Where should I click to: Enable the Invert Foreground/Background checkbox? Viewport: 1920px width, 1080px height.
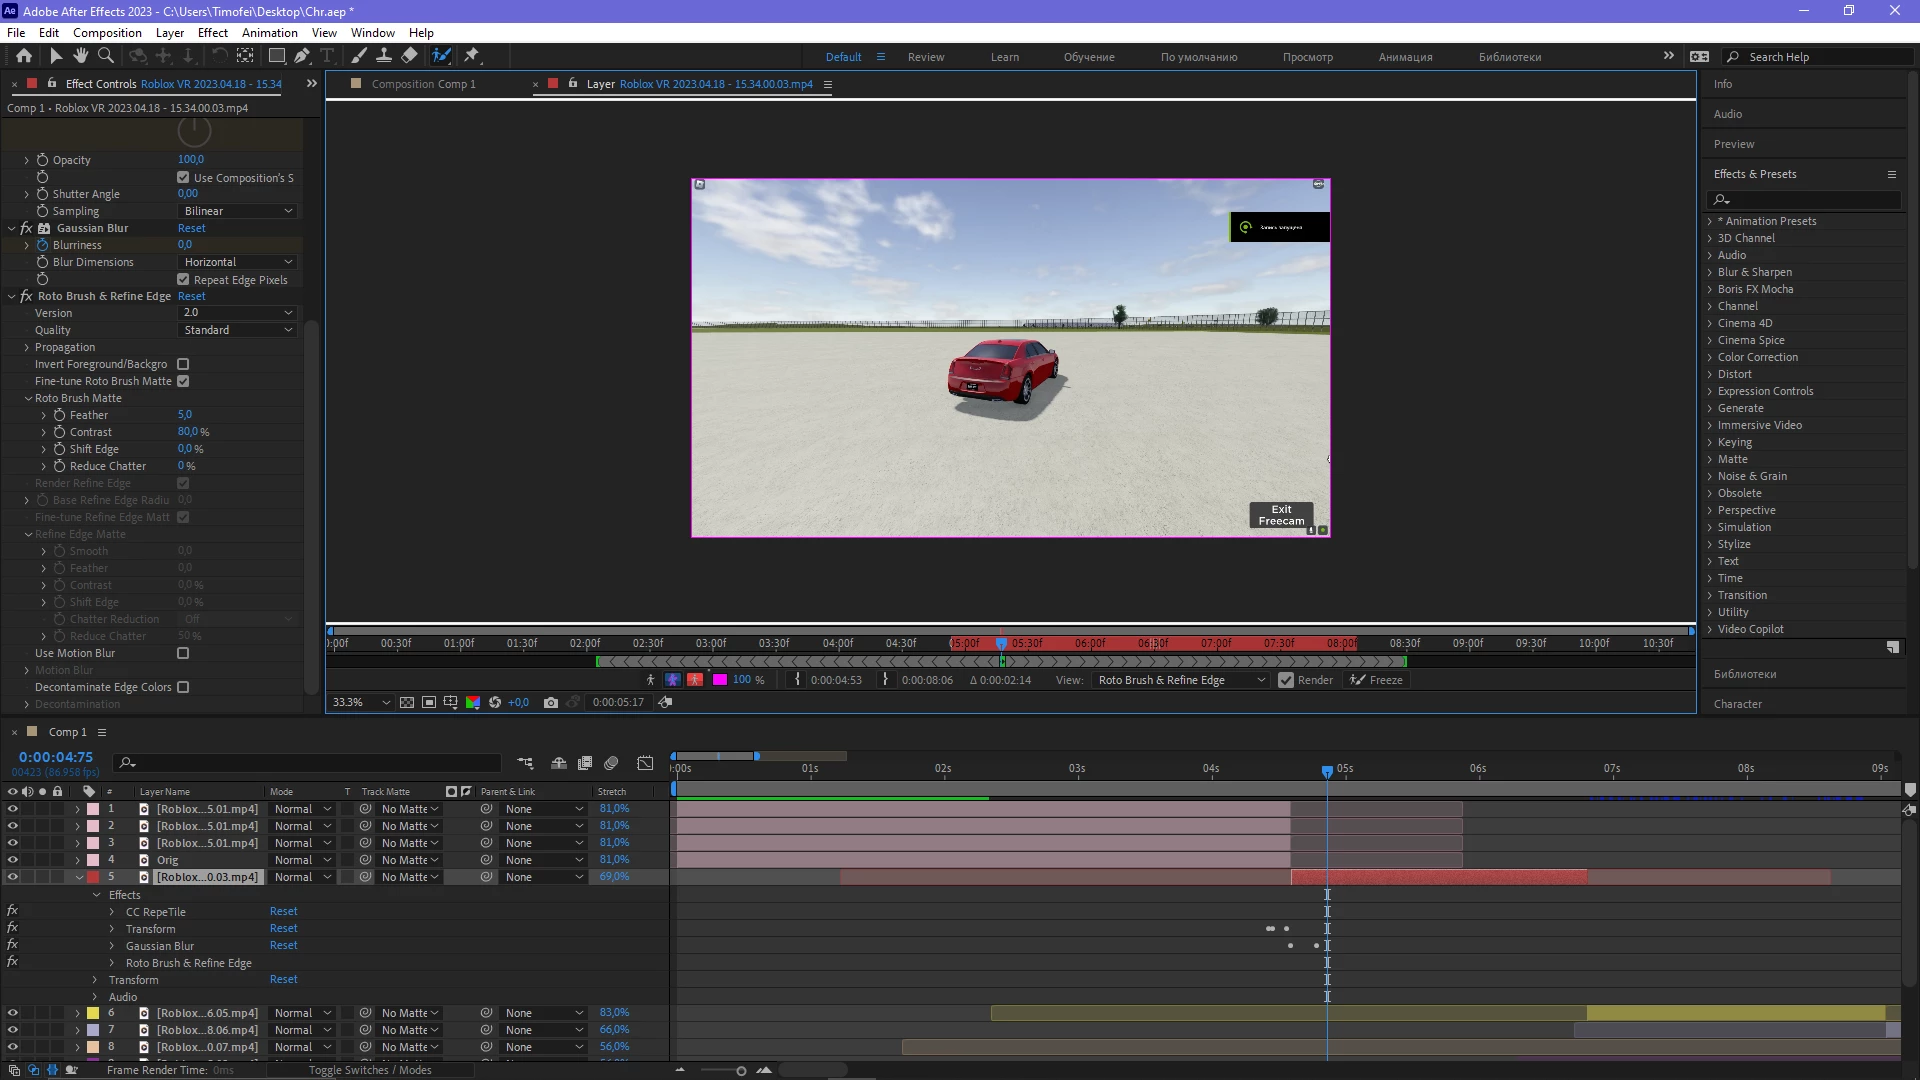coord(183,365)
